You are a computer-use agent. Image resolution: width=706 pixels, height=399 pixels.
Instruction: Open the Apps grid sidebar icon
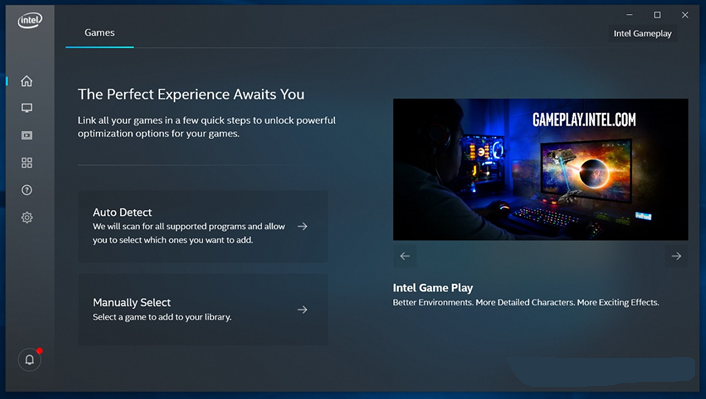coord(27,163)
